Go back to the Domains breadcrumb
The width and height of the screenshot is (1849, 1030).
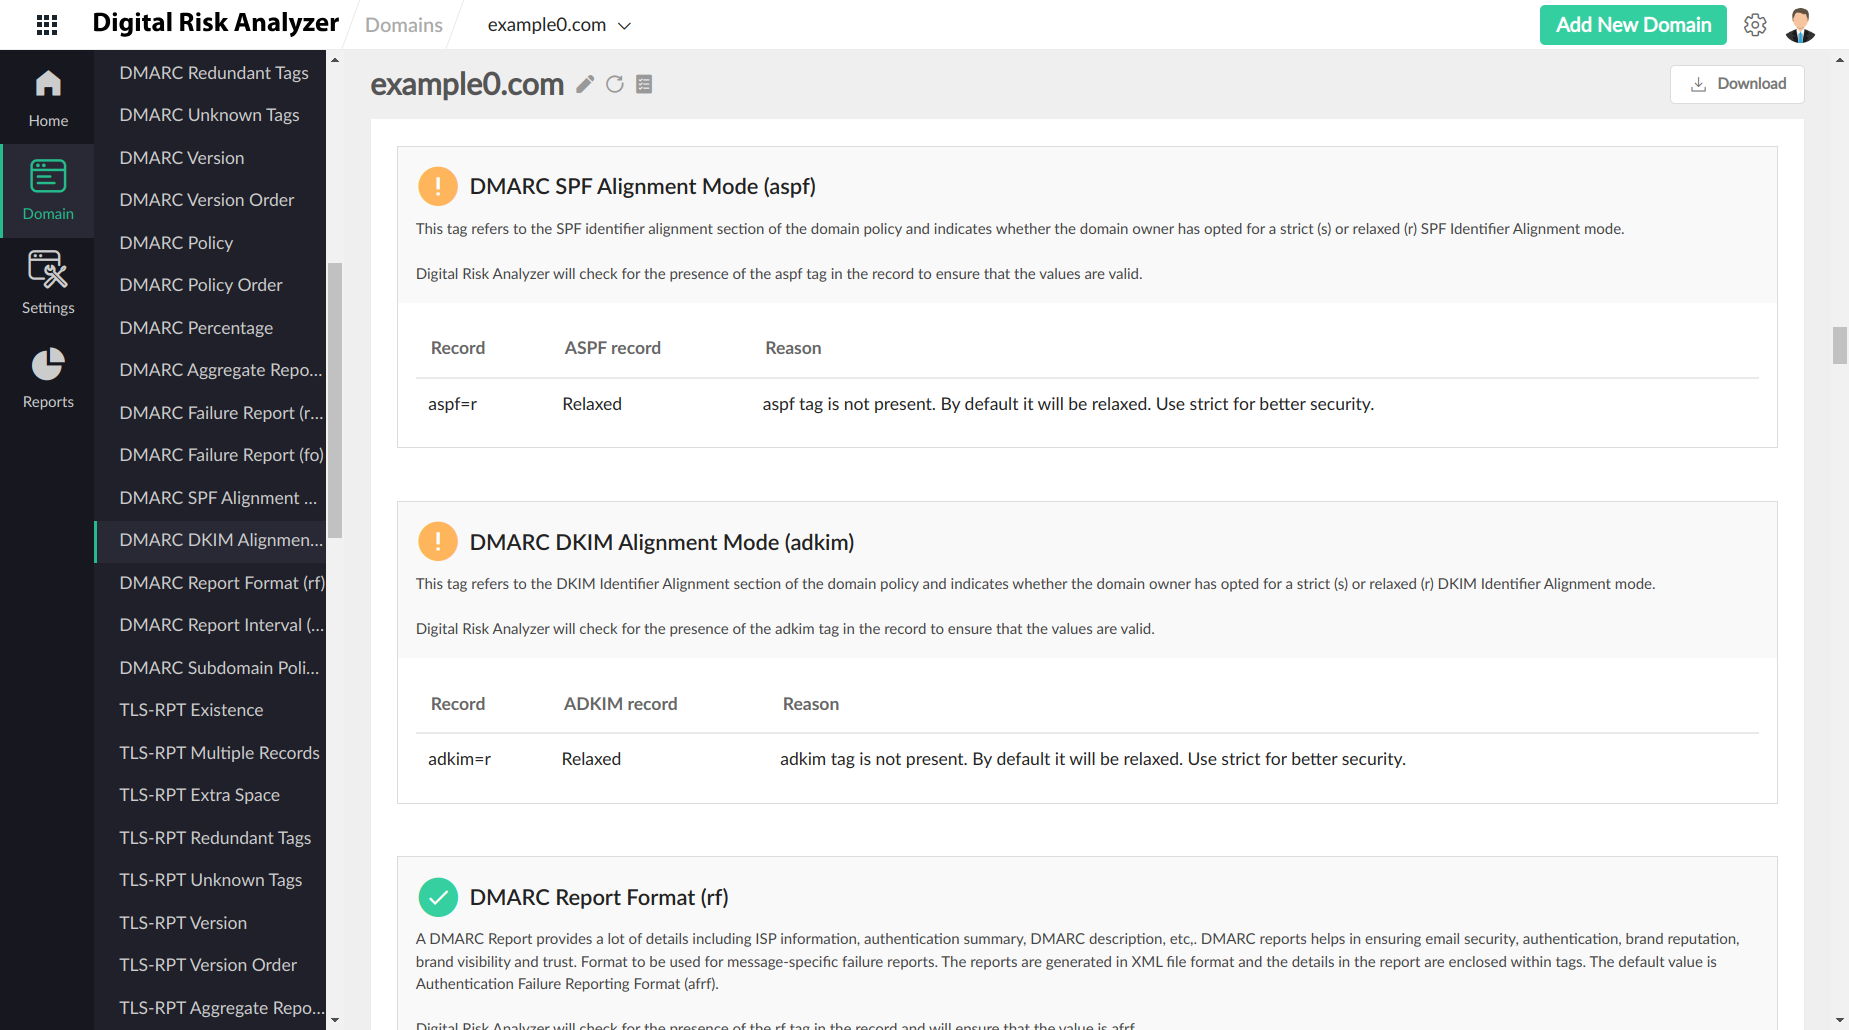click(403, 24)
